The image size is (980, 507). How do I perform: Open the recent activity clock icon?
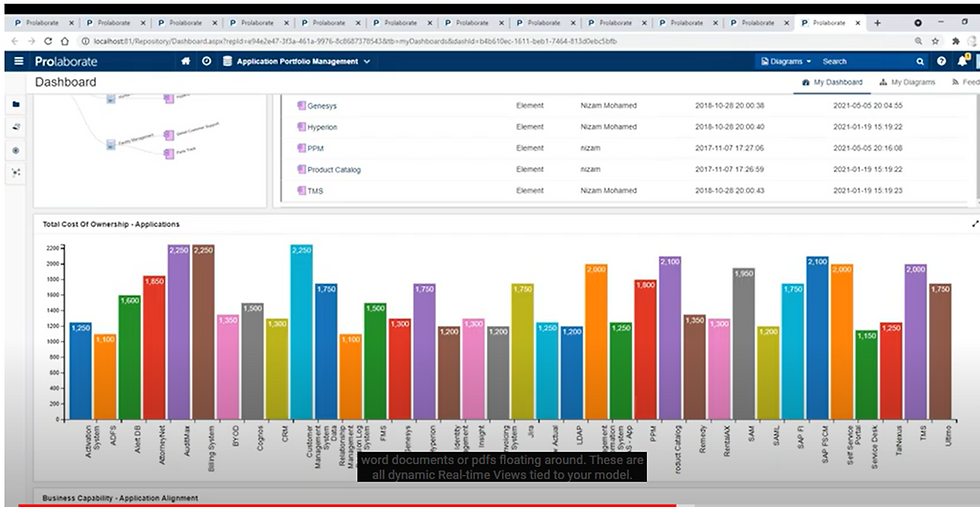click(206, 61)
